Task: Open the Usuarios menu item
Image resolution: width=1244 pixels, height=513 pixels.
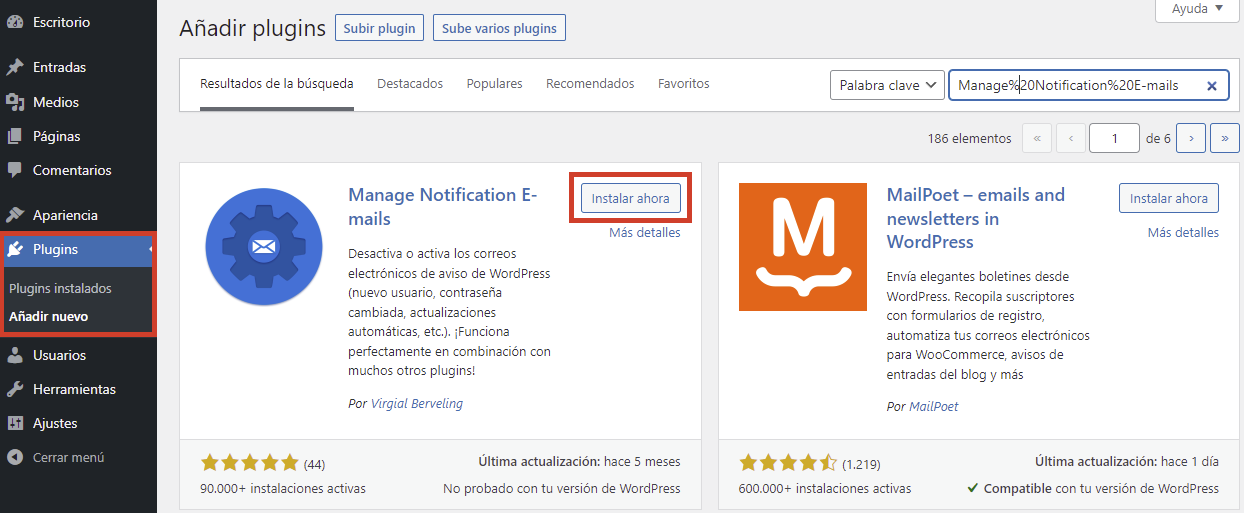Action: pyautogui.click(x=78, y=355)
